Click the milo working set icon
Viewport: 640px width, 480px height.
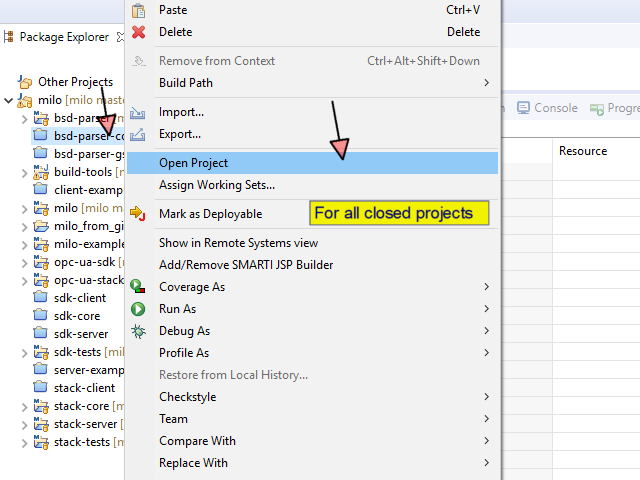[25, 100]
